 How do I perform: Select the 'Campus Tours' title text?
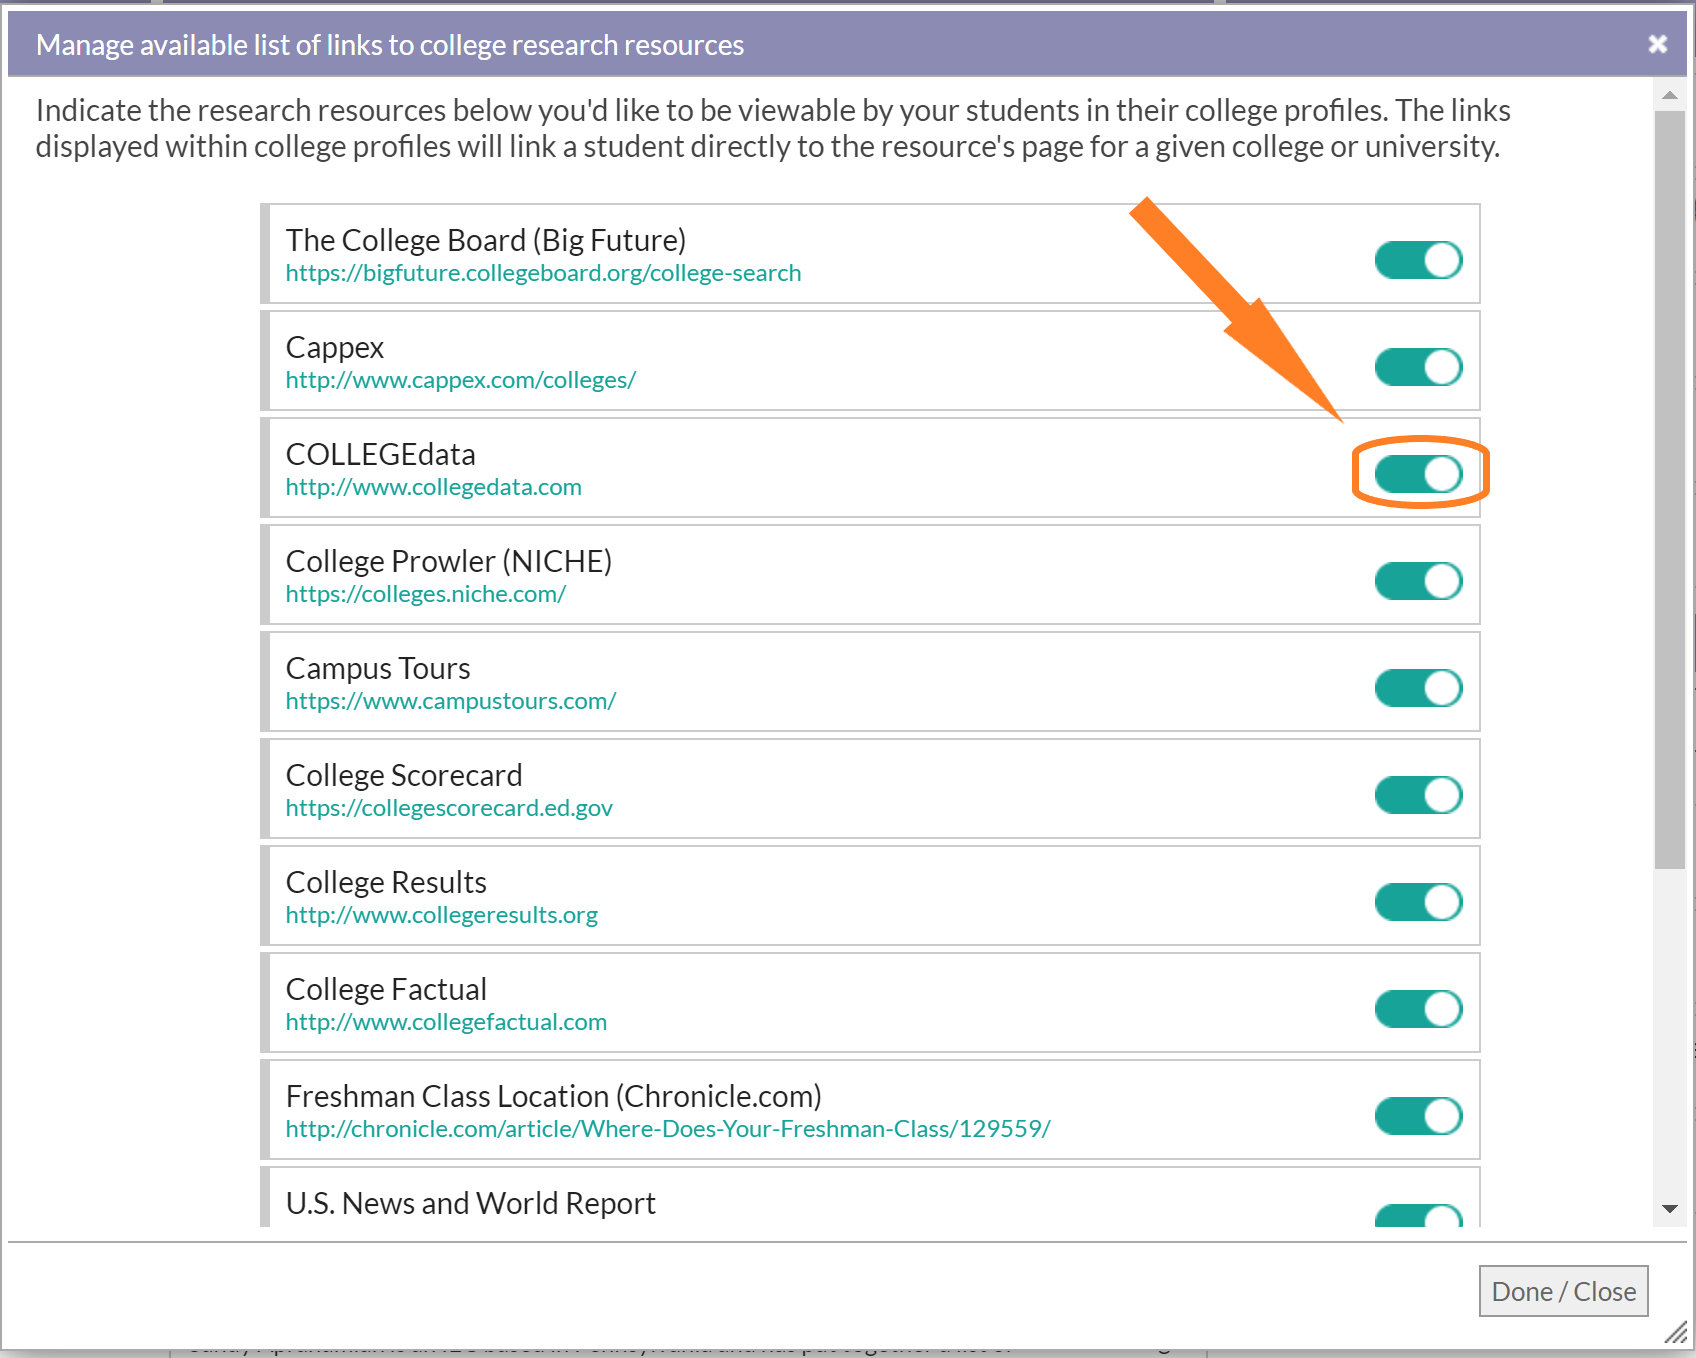click(x=378, y=669)
